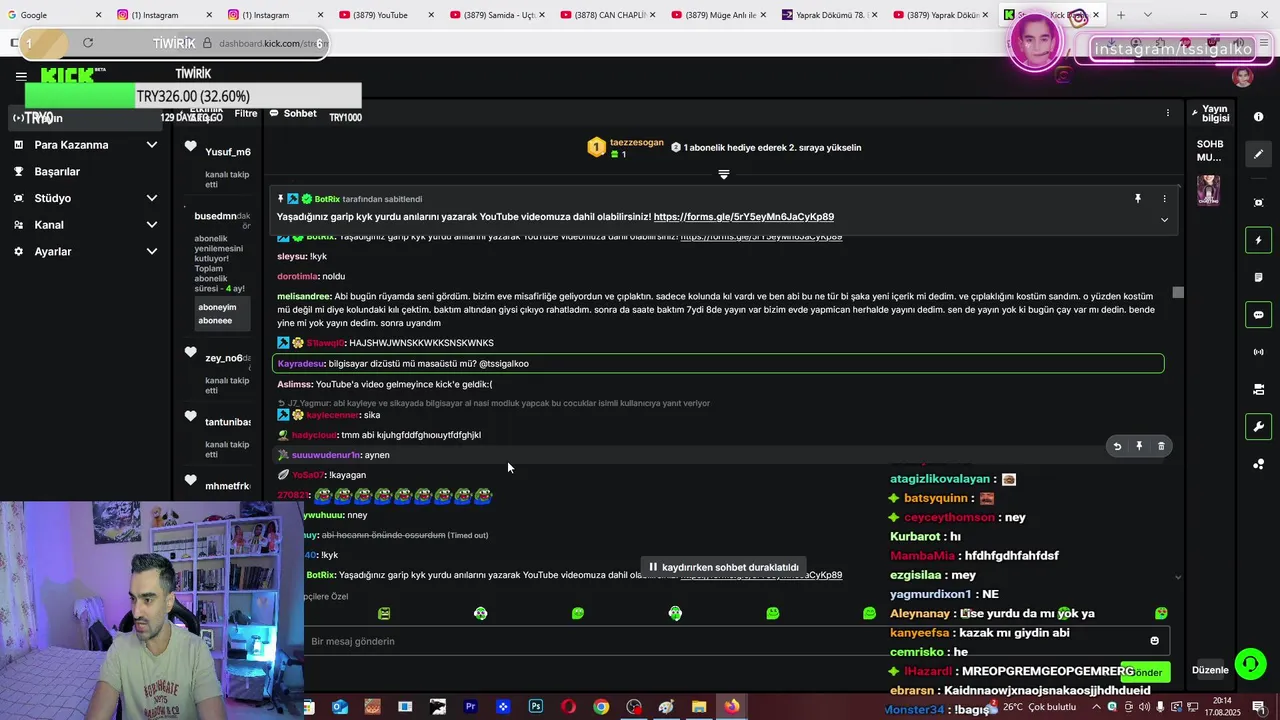Image resolution: width=1280 pixels, height=720 pixels.
Task: Open File Explorer from the taskbar
Action: coord(699,707)
